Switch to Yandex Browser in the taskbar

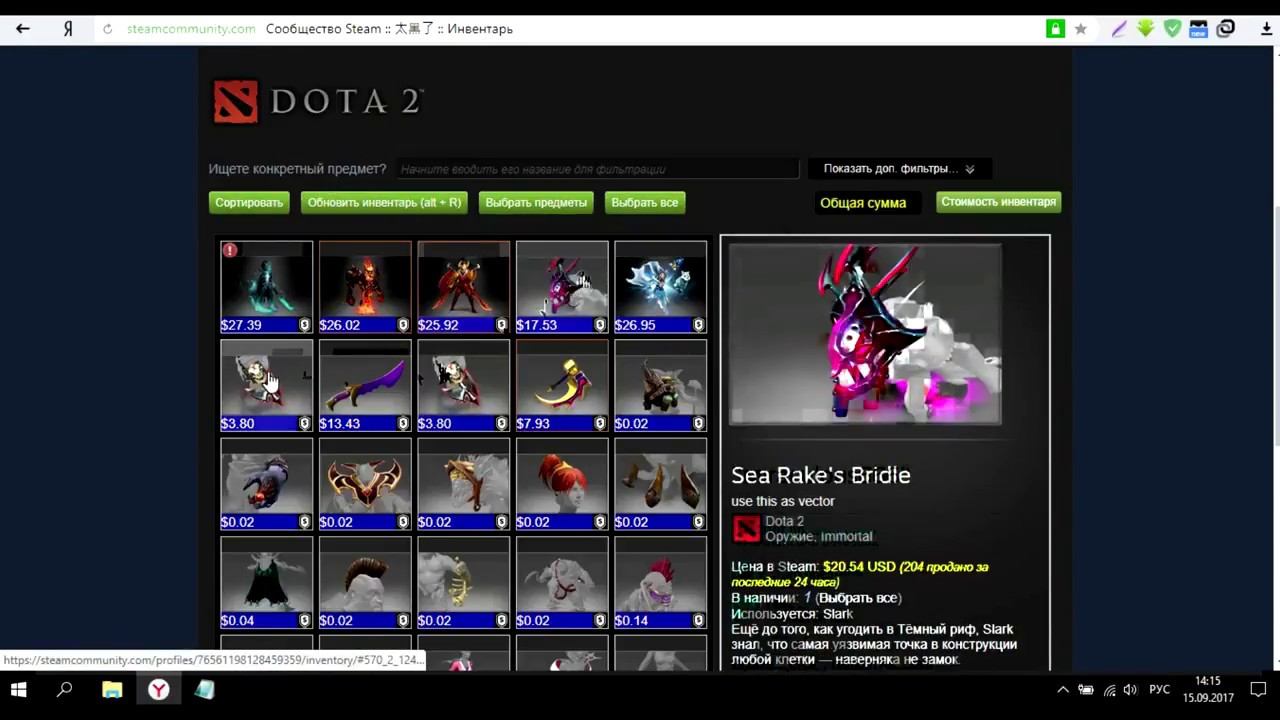[159, 690]
